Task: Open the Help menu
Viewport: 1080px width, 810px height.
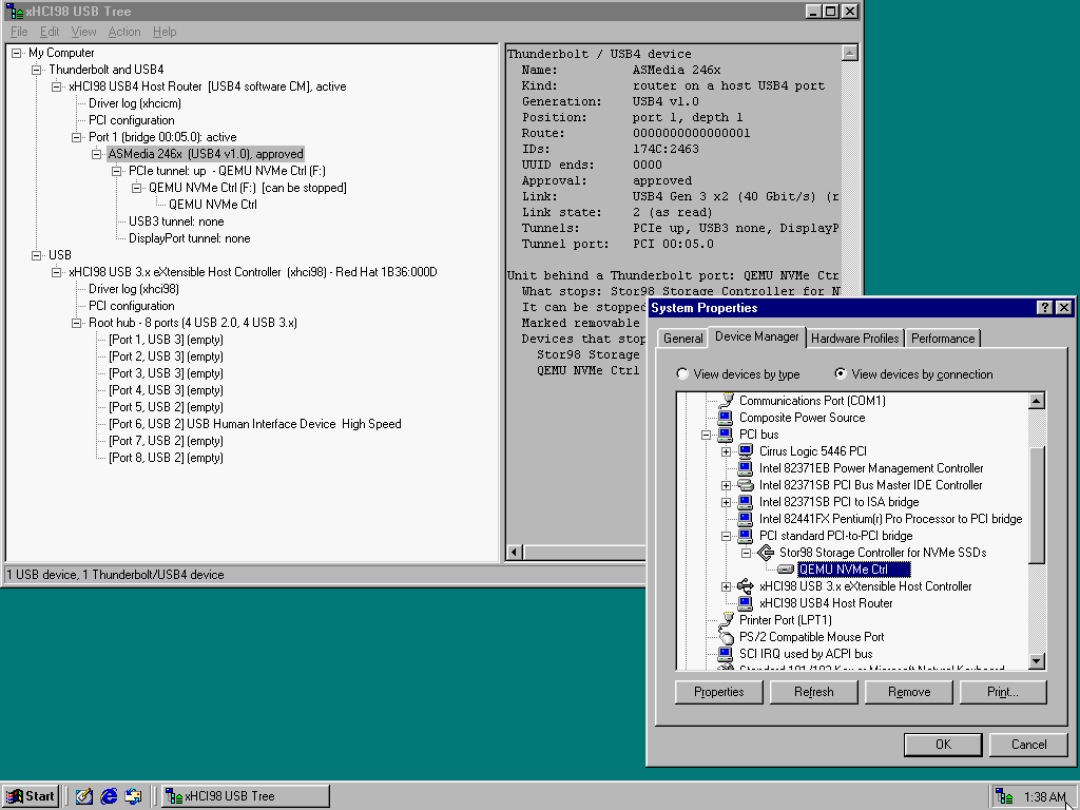Action: (165, 32)
